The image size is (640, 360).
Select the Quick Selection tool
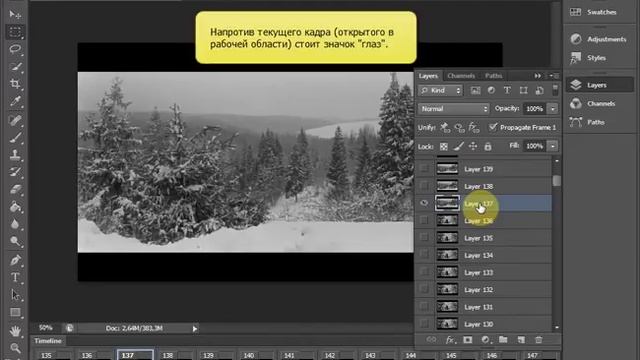[x=15, y=67]
